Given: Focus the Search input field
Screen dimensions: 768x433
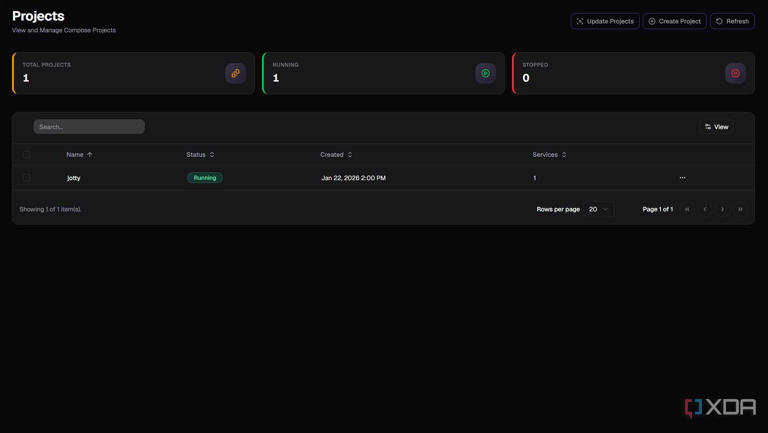Looking at the screenshot, I should pyautogui.click(x=89, y=127).
